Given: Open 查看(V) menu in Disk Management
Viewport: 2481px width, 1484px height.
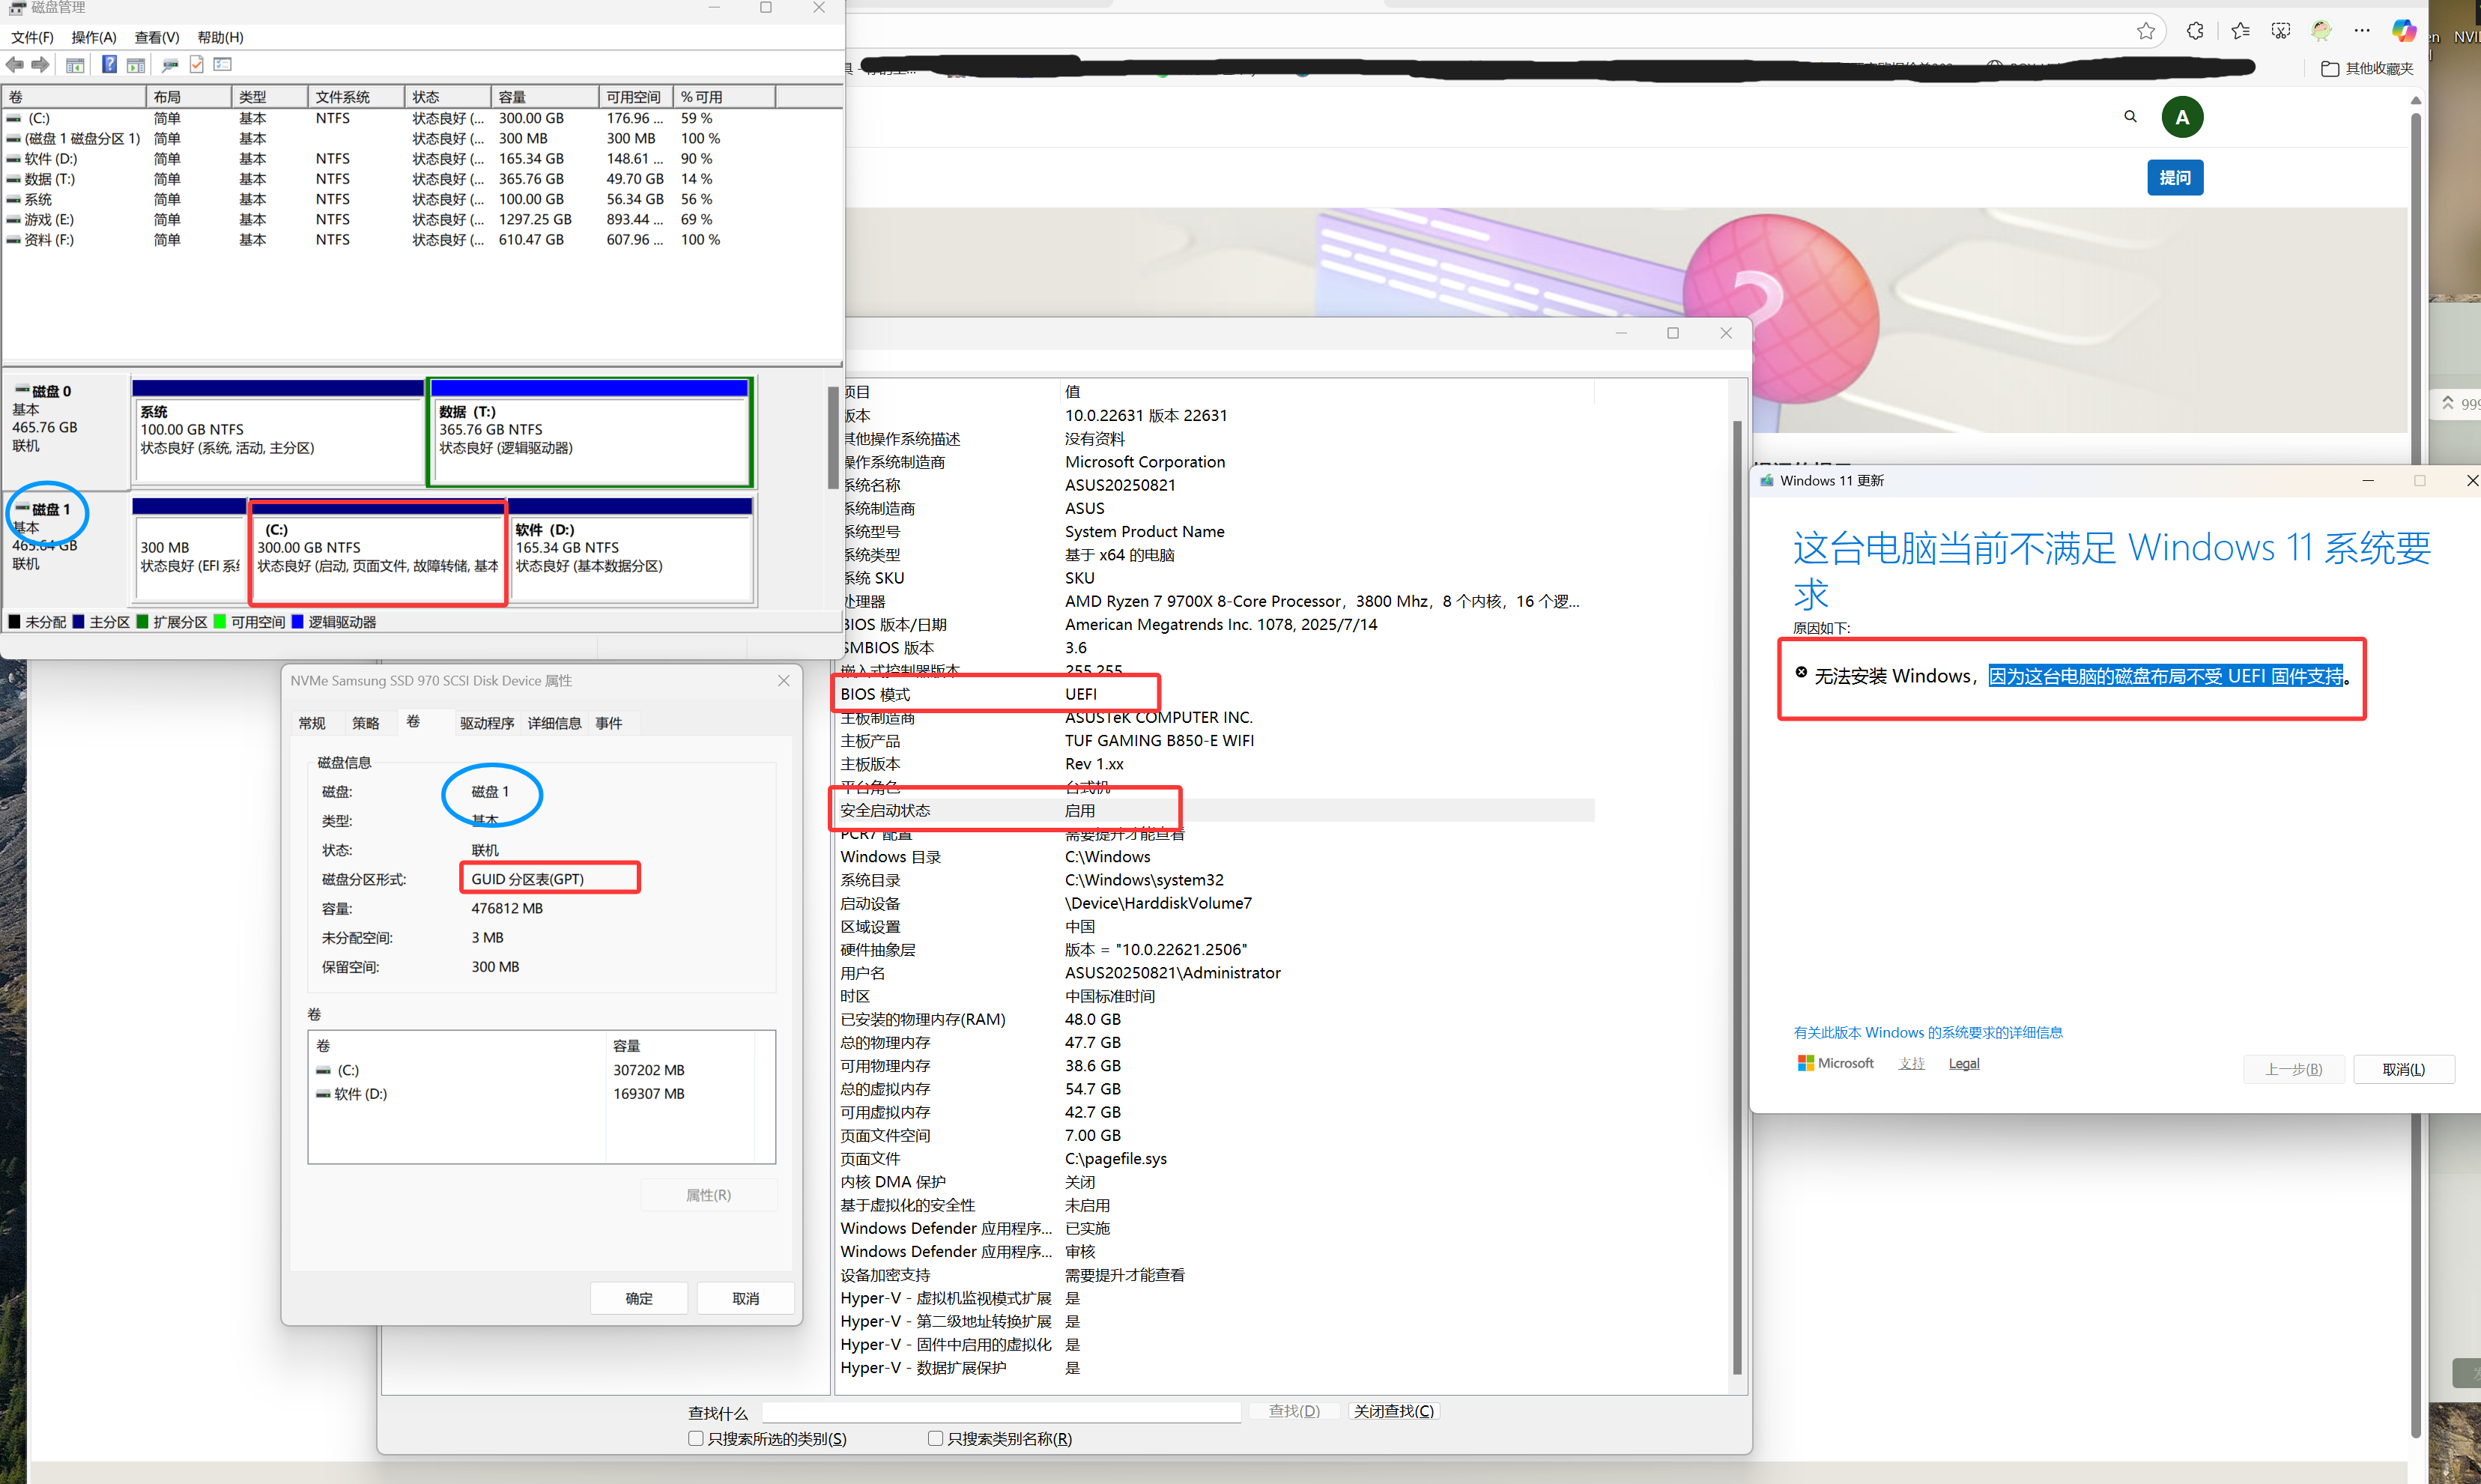Looking at the screenshot, I should tap(157, 37).
